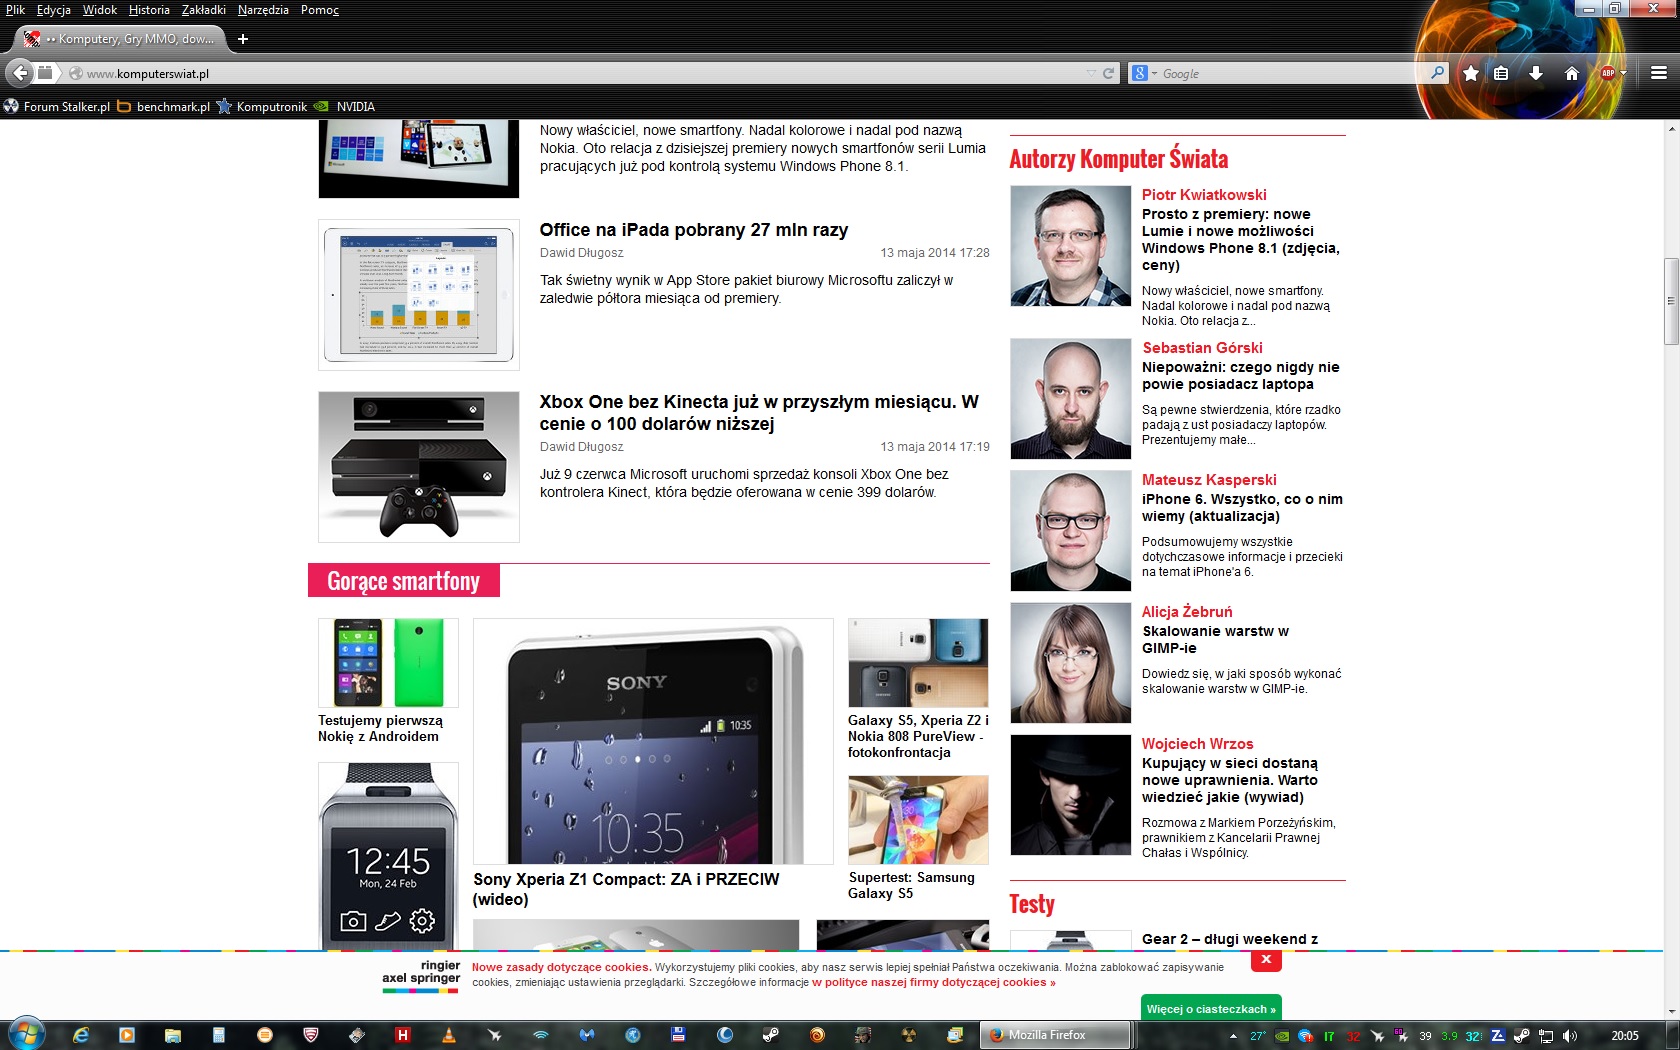Click the volume speaker tray icon
Image resolution: width=1680 pixels, height=1050 pixels.
pyautogui.click(x=1569, y=1036)
